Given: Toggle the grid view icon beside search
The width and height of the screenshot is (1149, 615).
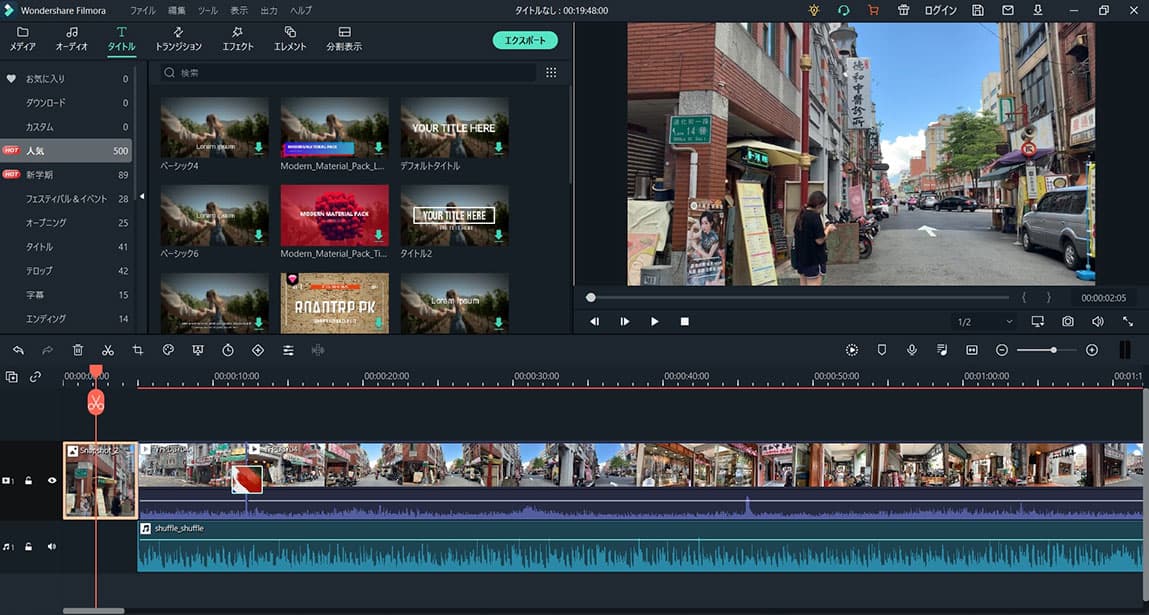Looking at the screenshot, I should tap(551, 73).
